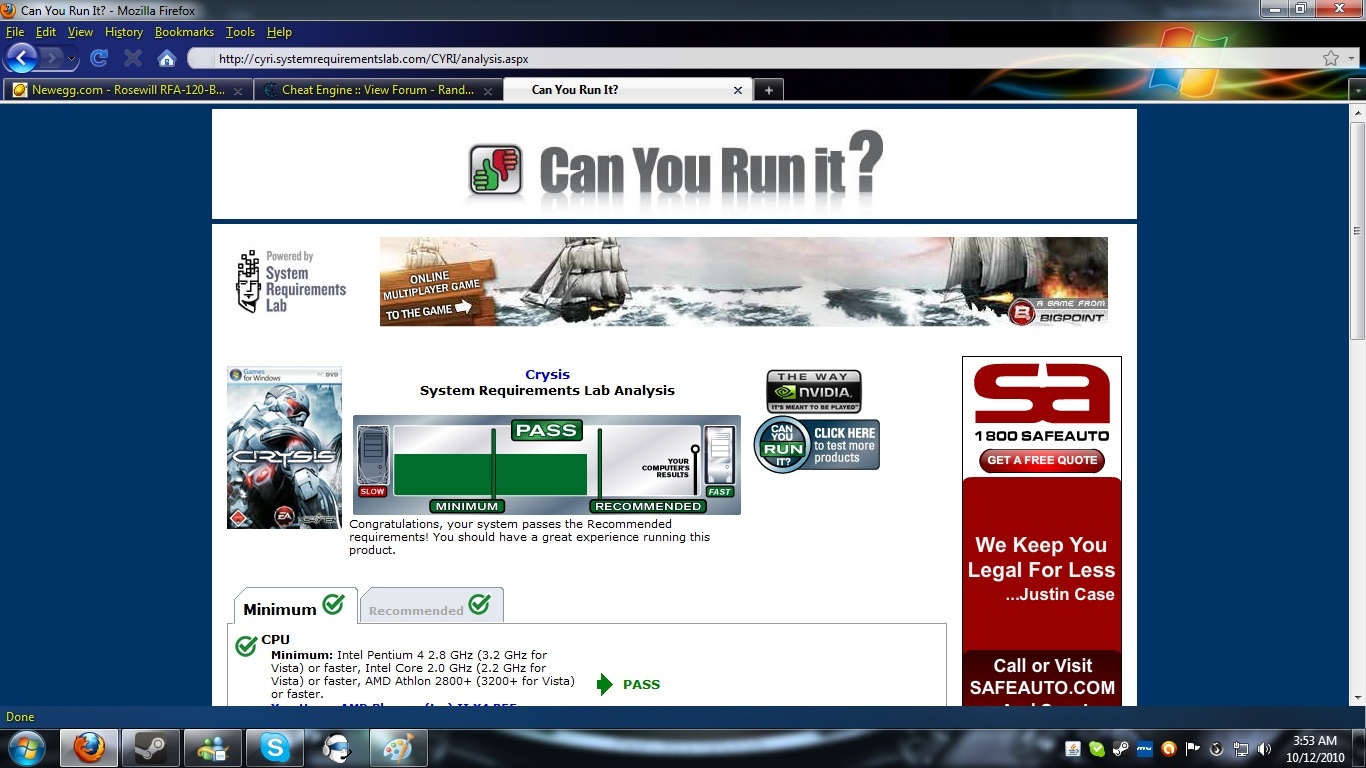Click the taskbar clock showing 3:53 AM
This screenshot has height=768, width=1366.
coord(1315,749)
